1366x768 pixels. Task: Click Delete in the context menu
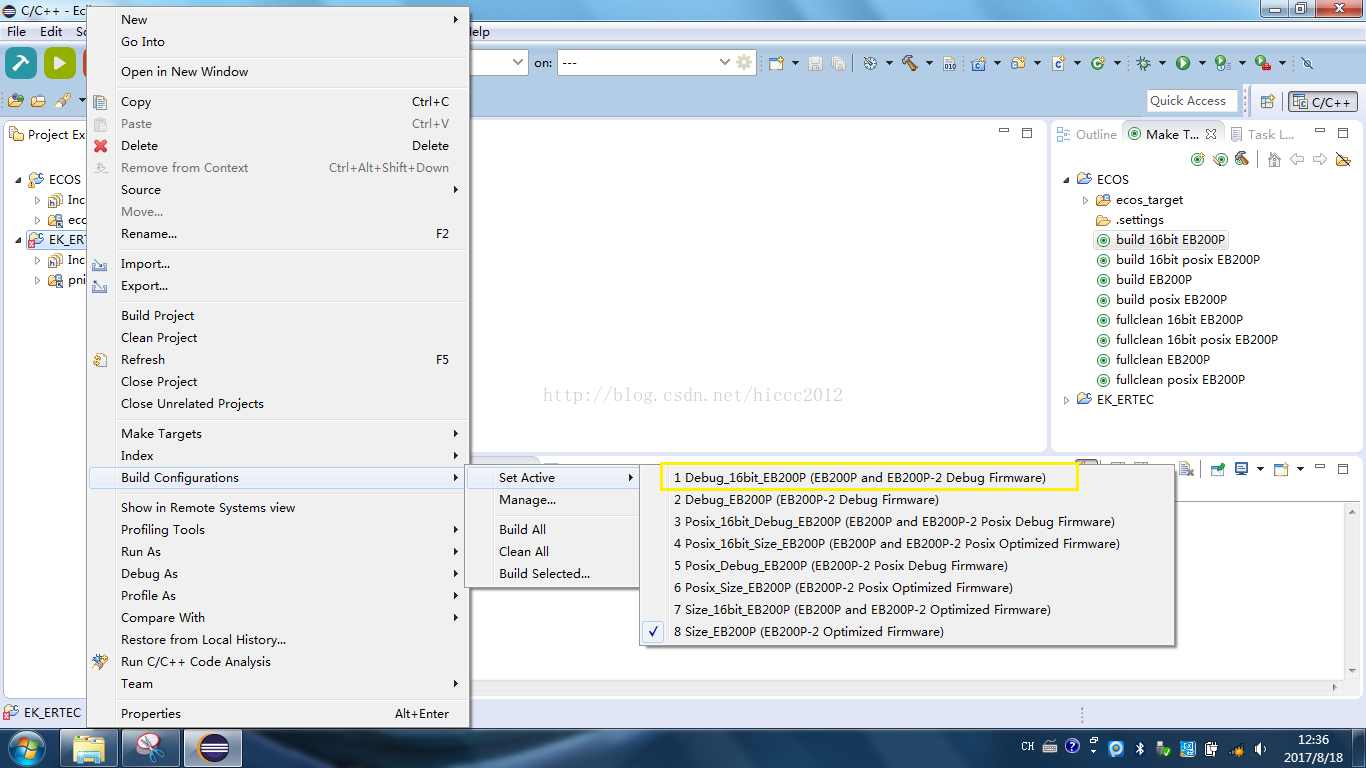click(279, 145)
